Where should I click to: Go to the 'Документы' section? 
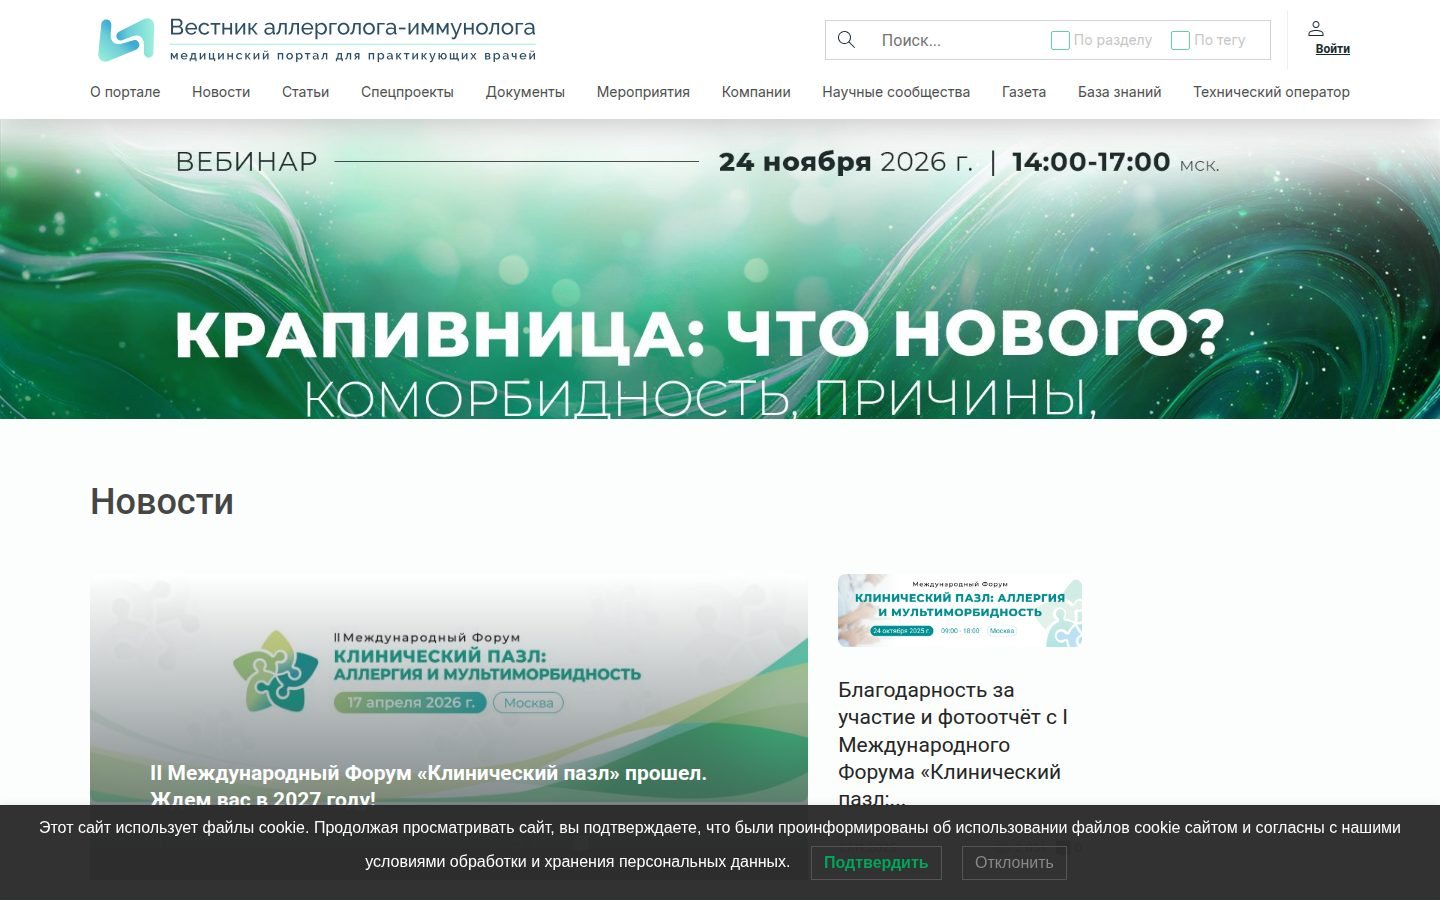point(525,92)
